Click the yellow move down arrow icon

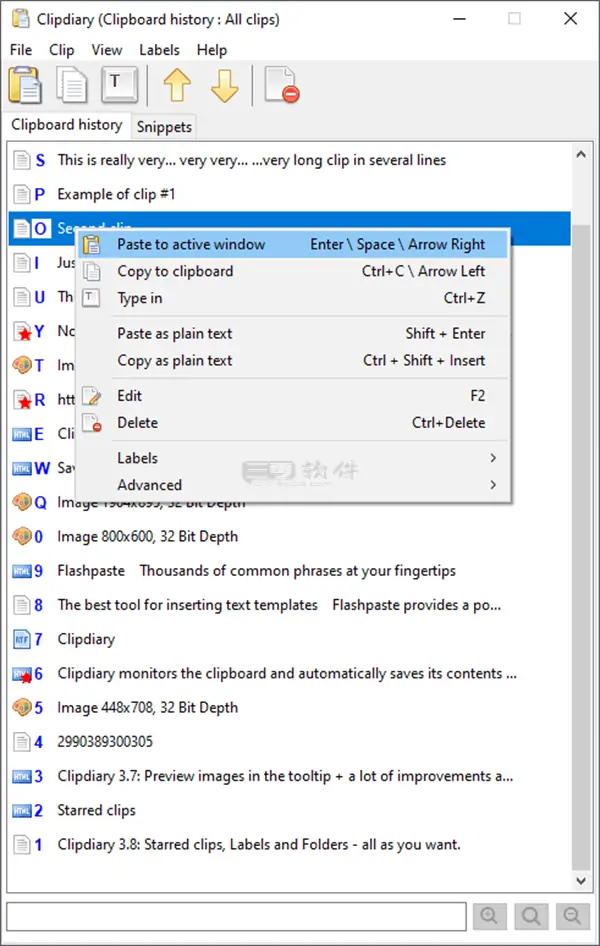[225, 85]
